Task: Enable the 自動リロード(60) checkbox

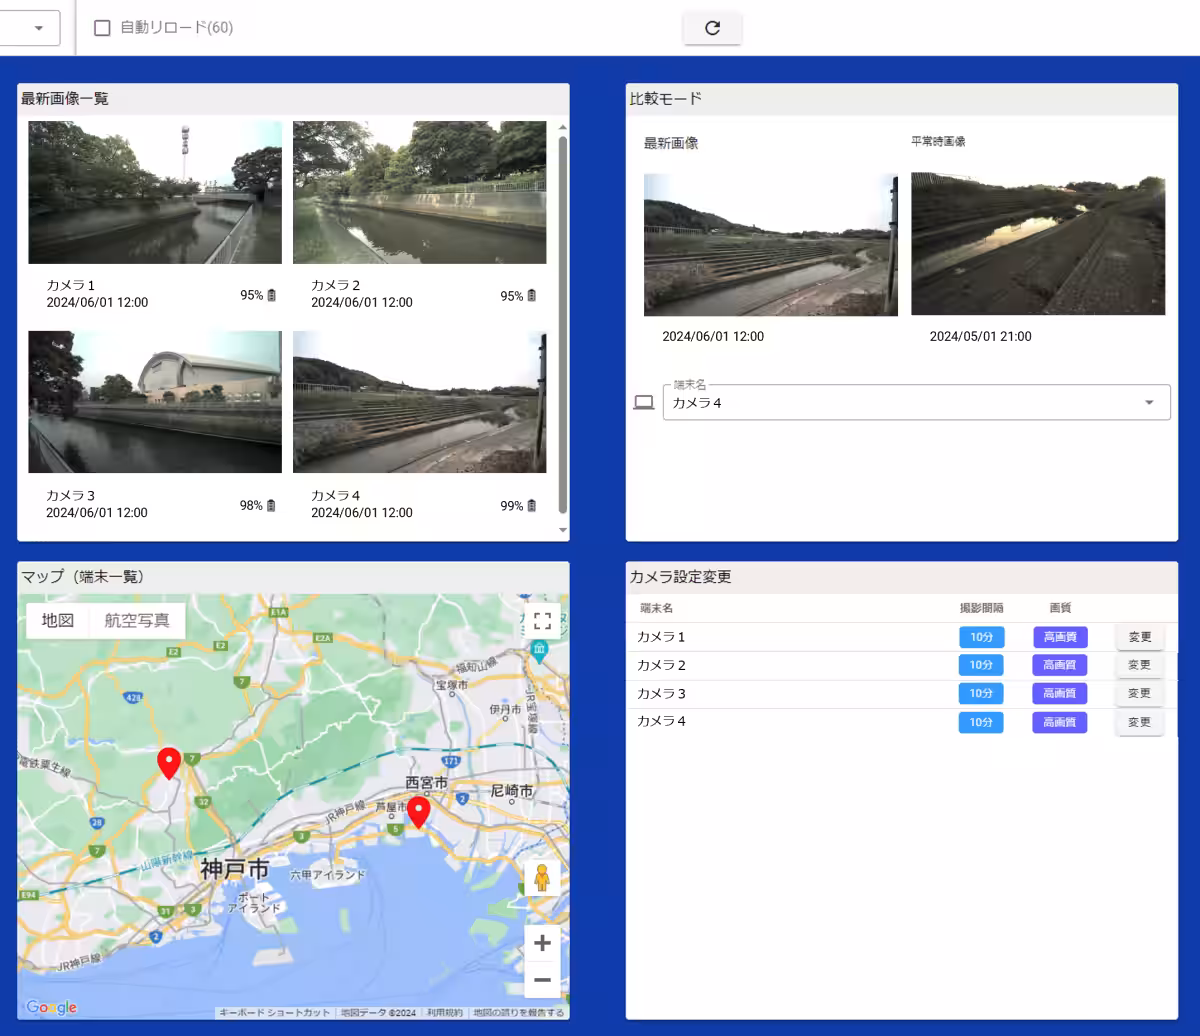Action: [x=102, y=28]
